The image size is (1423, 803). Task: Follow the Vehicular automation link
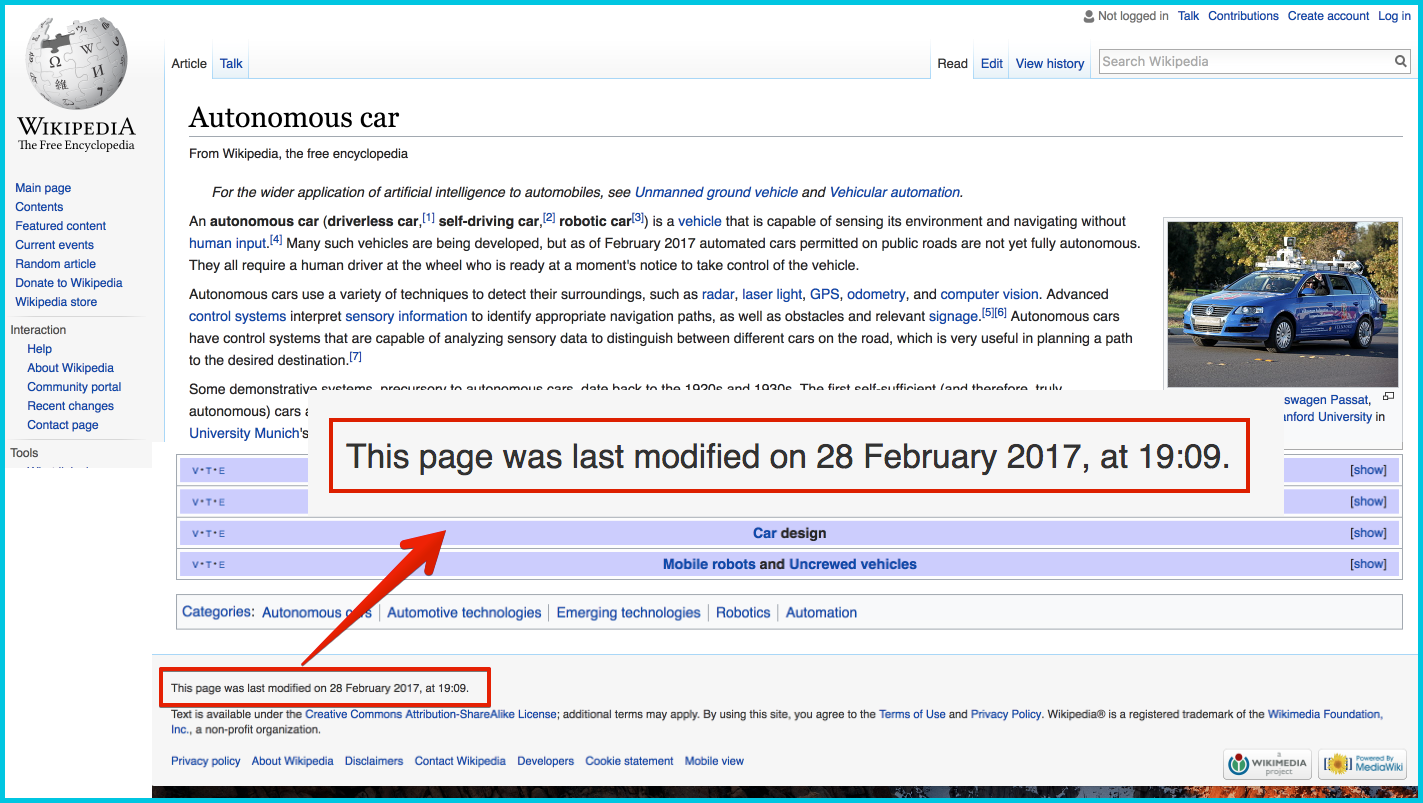[x=894, y=192]
